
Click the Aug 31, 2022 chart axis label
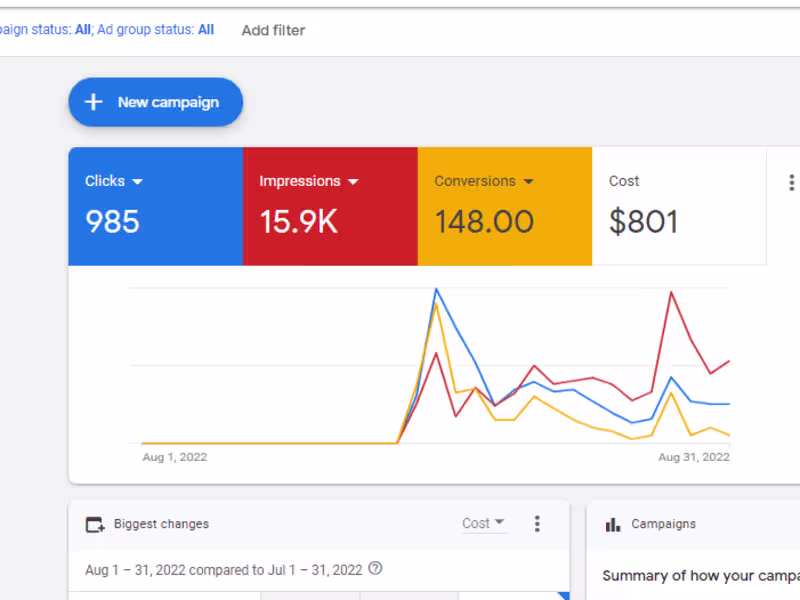(x=693, y=457)
